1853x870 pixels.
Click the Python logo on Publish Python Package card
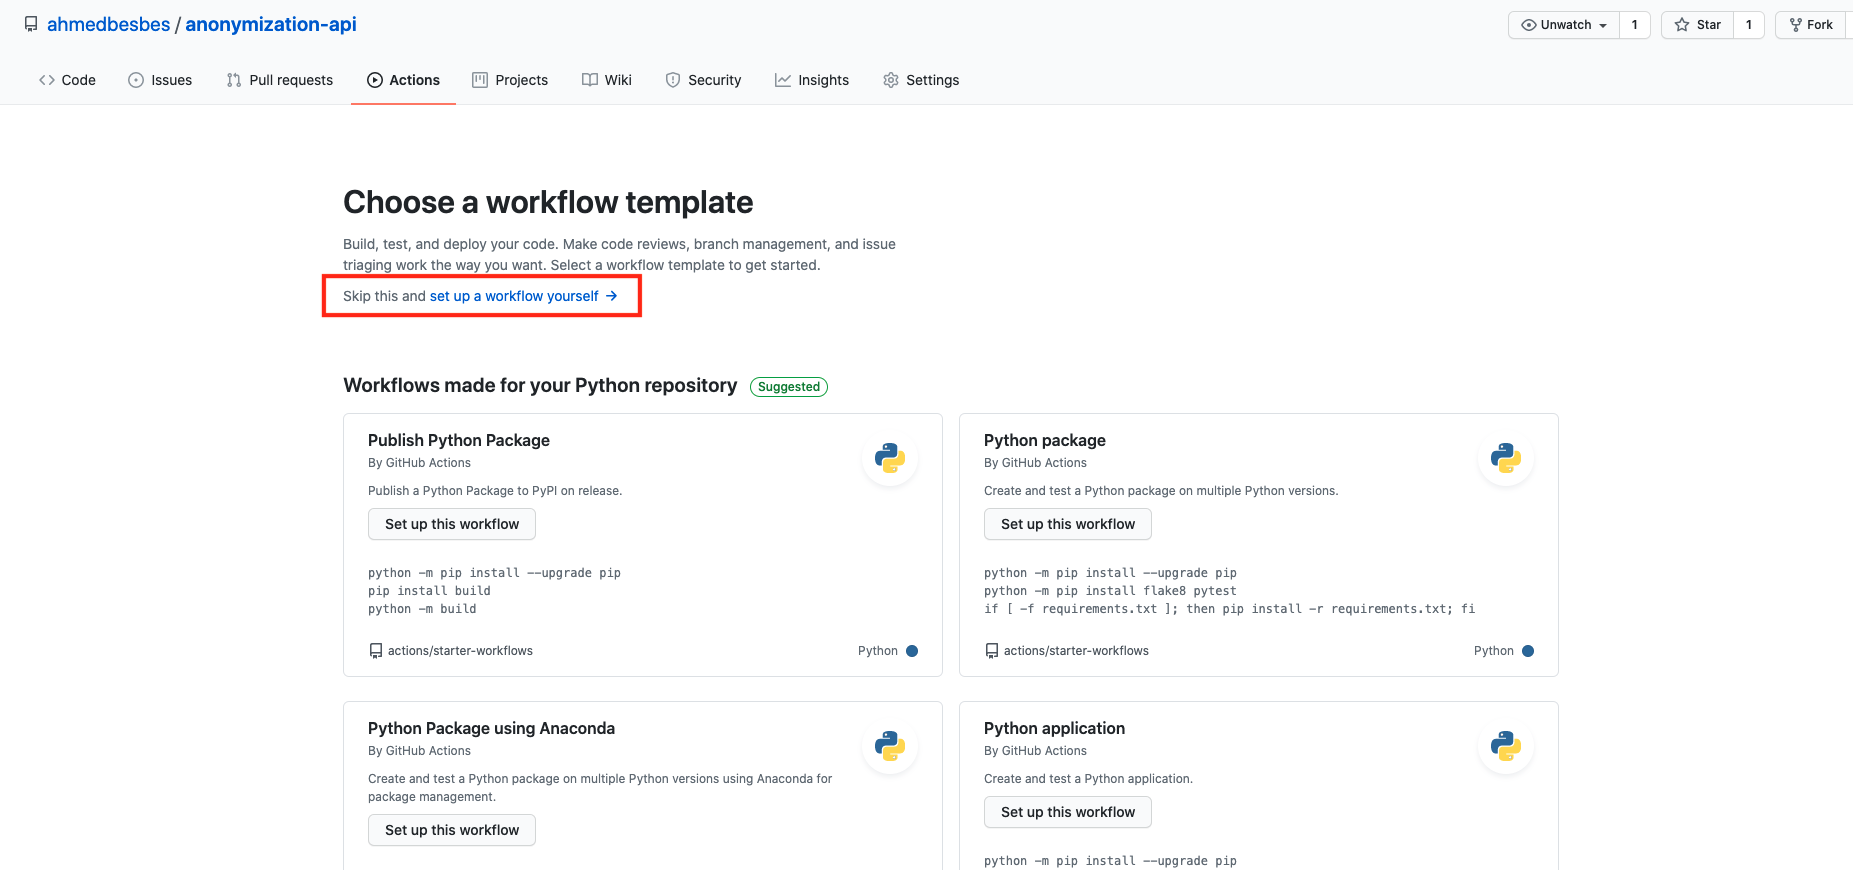pos(890,458)
